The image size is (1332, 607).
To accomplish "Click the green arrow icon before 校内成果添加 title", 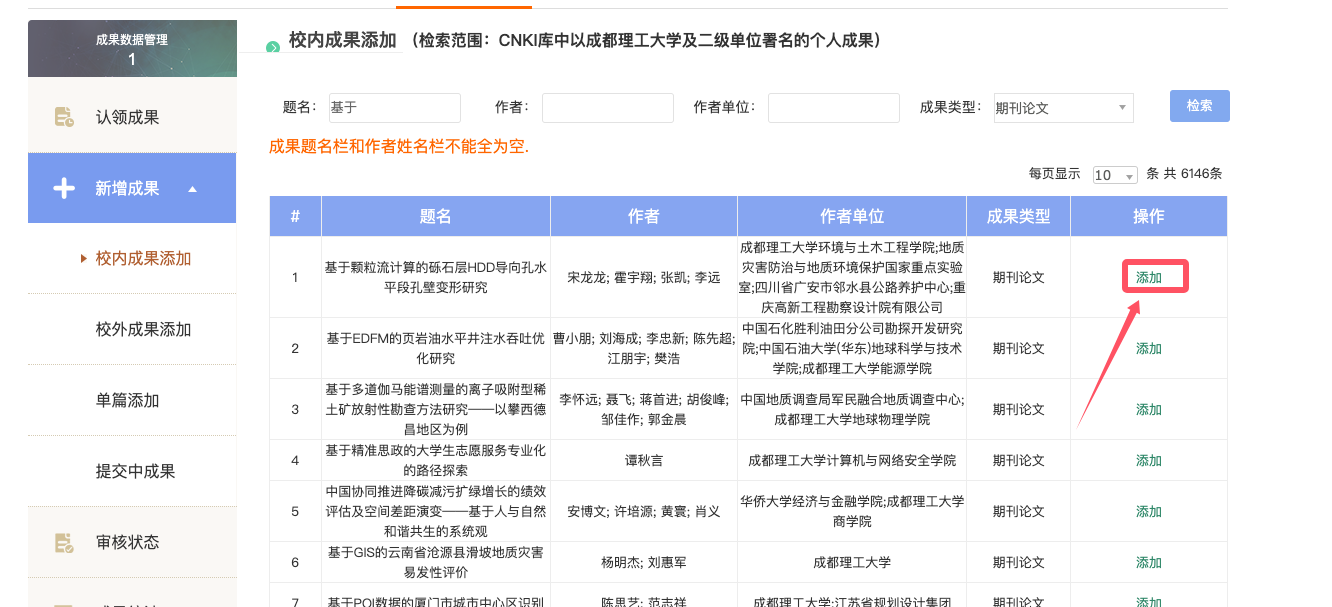I will (273, 47).
